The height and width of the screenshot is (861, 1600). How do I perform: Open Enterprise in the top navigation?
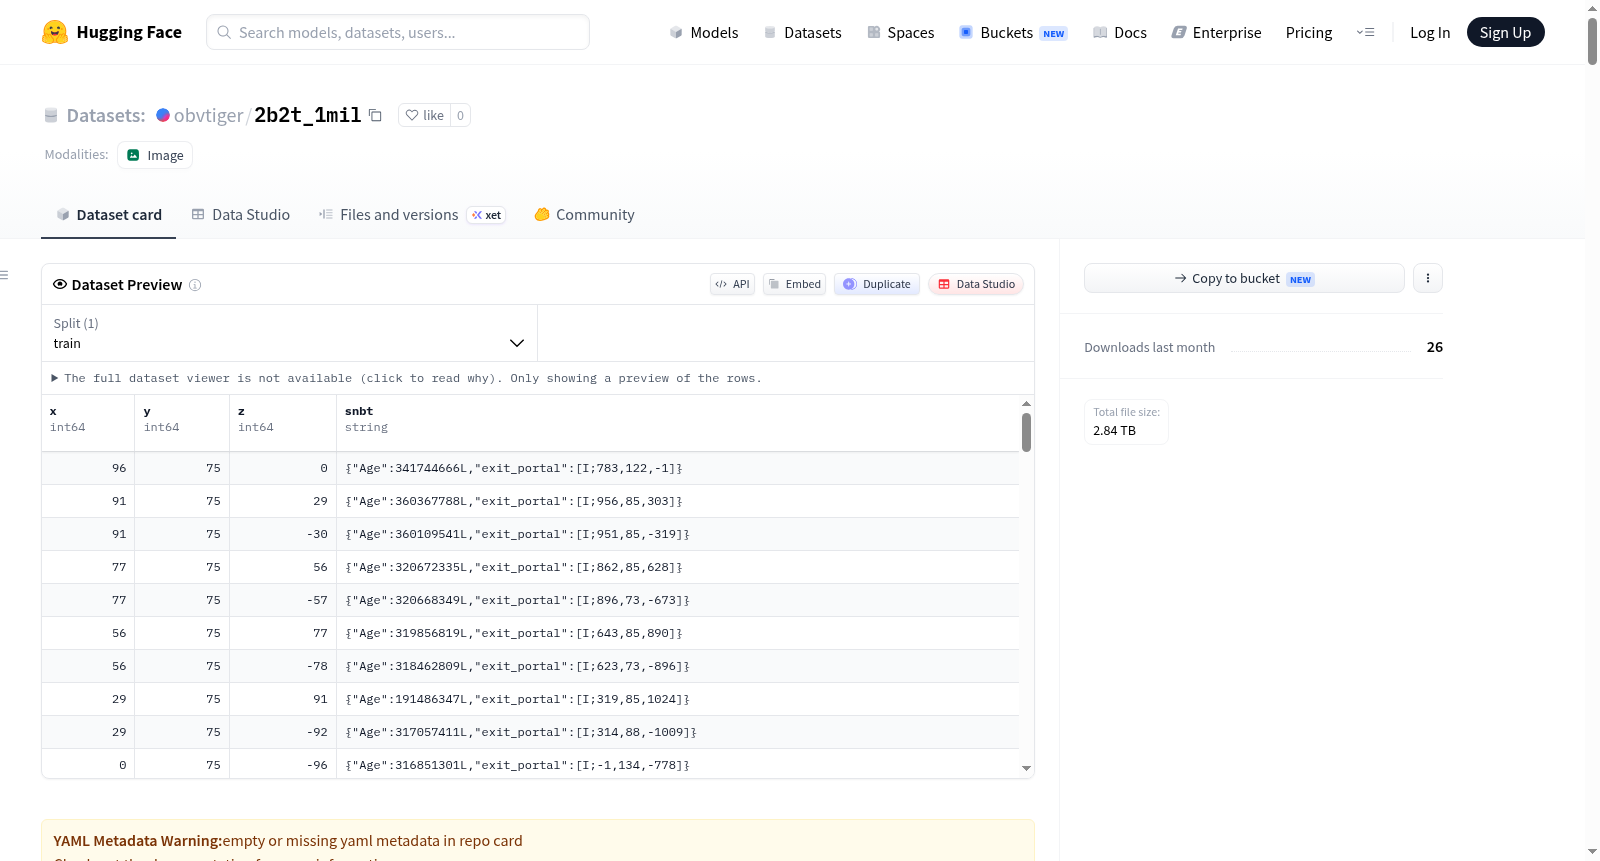click(x=1216, y=32)
